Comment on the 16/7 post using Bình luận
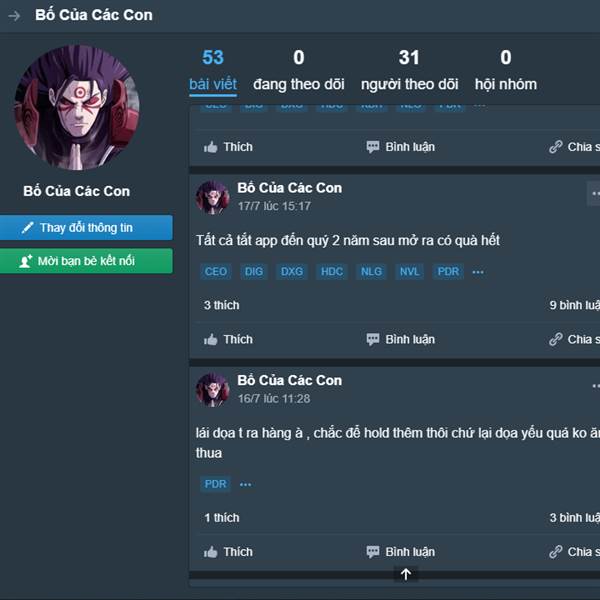The height and width of the screenshot is (600, 600). (x=400, y=552)
